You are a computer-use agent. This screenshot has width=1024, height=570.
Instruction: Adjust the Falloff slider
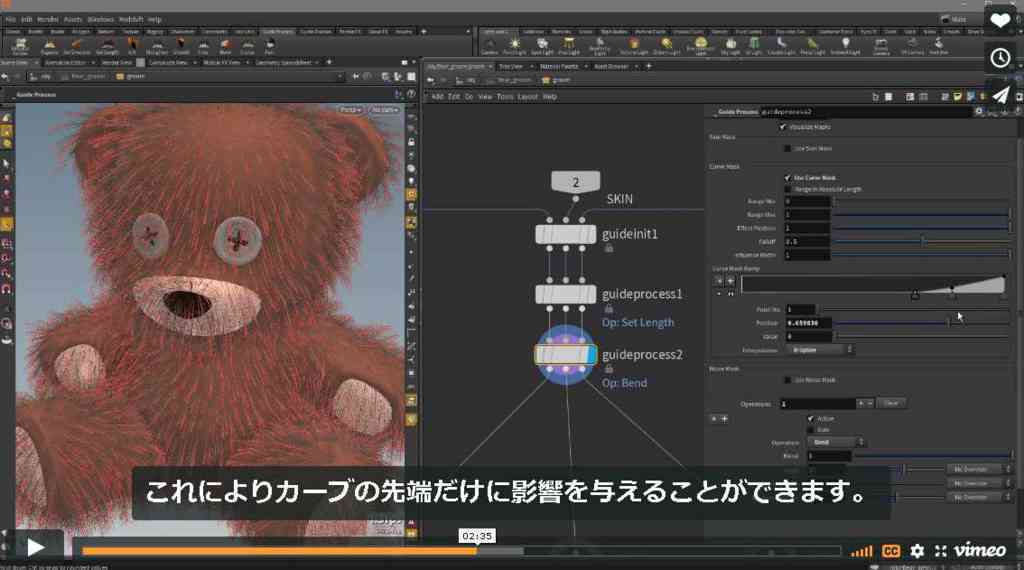point(922,242)
